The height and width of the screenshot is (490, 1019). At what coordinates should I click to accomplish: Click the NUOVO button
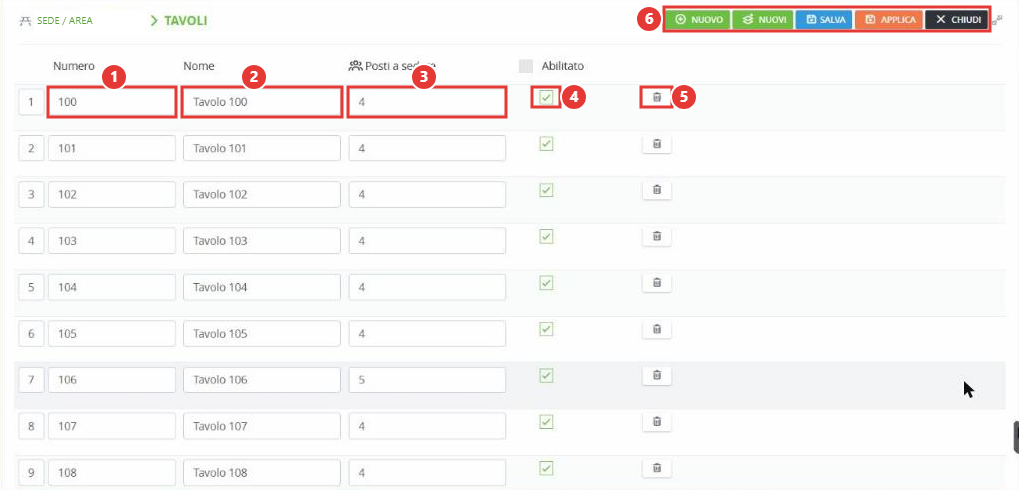coord(698,20)
